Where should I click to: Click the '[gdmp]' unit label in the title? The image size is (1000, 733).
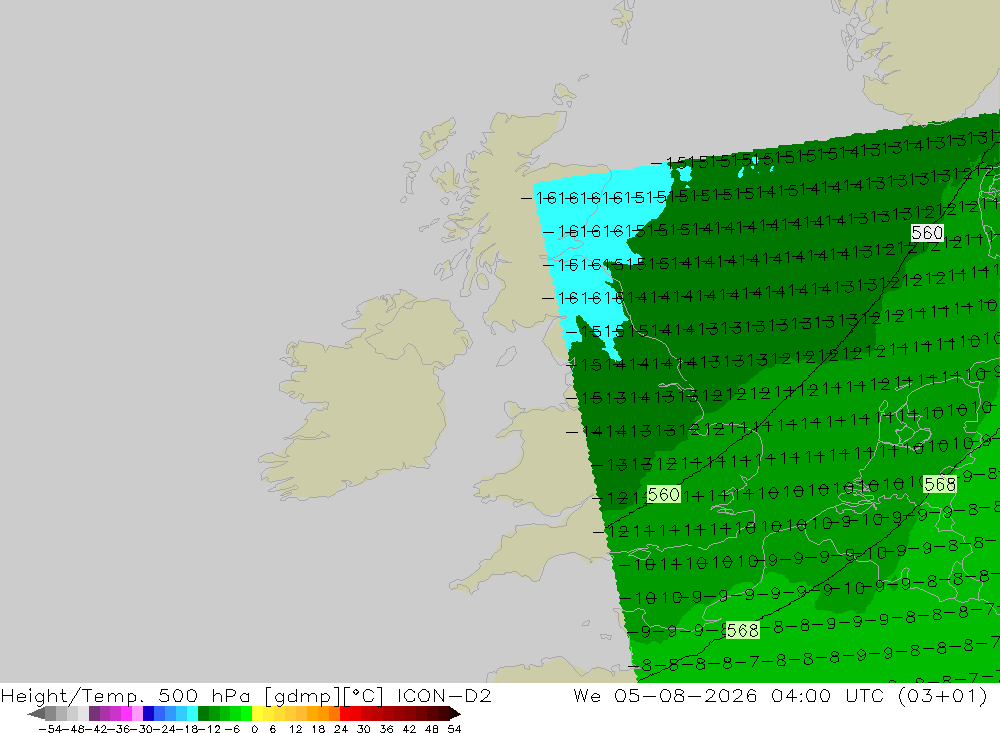(x=303, y=695)
